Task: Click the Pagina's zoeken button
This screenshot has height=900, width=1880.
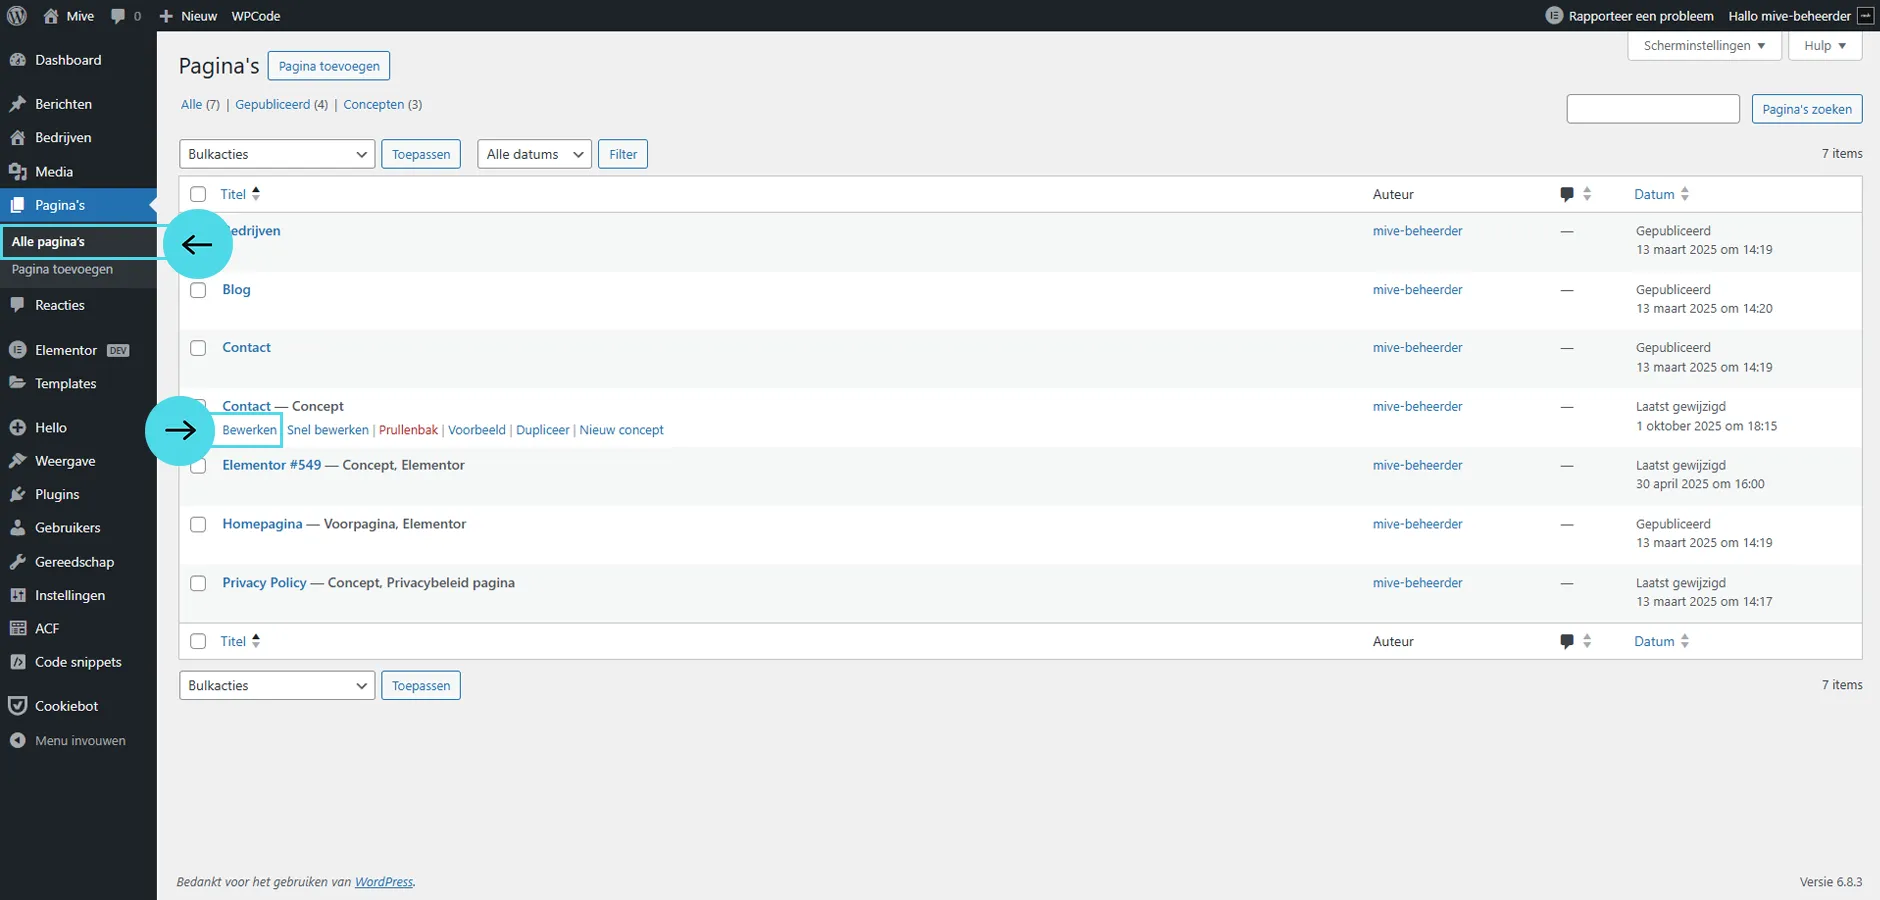Action: tap(1806, 109)
